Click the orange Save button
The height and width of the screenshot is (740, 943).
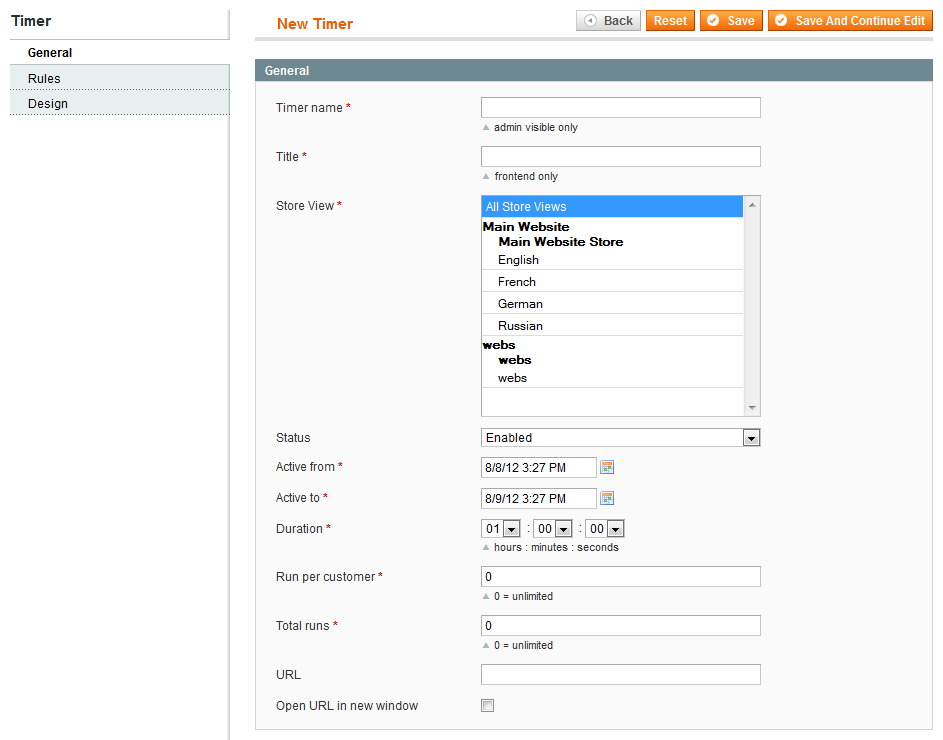(731, 20)
